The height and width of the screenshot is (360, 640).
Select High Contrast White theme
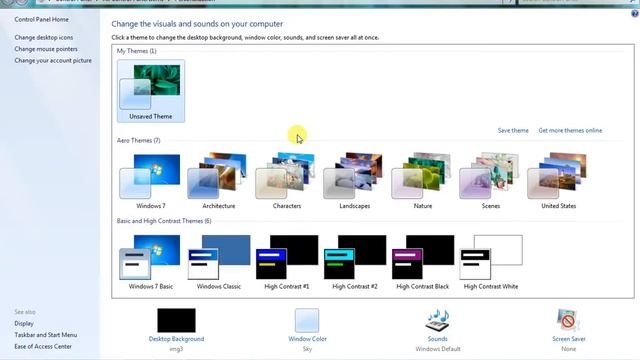coord(491,262)
